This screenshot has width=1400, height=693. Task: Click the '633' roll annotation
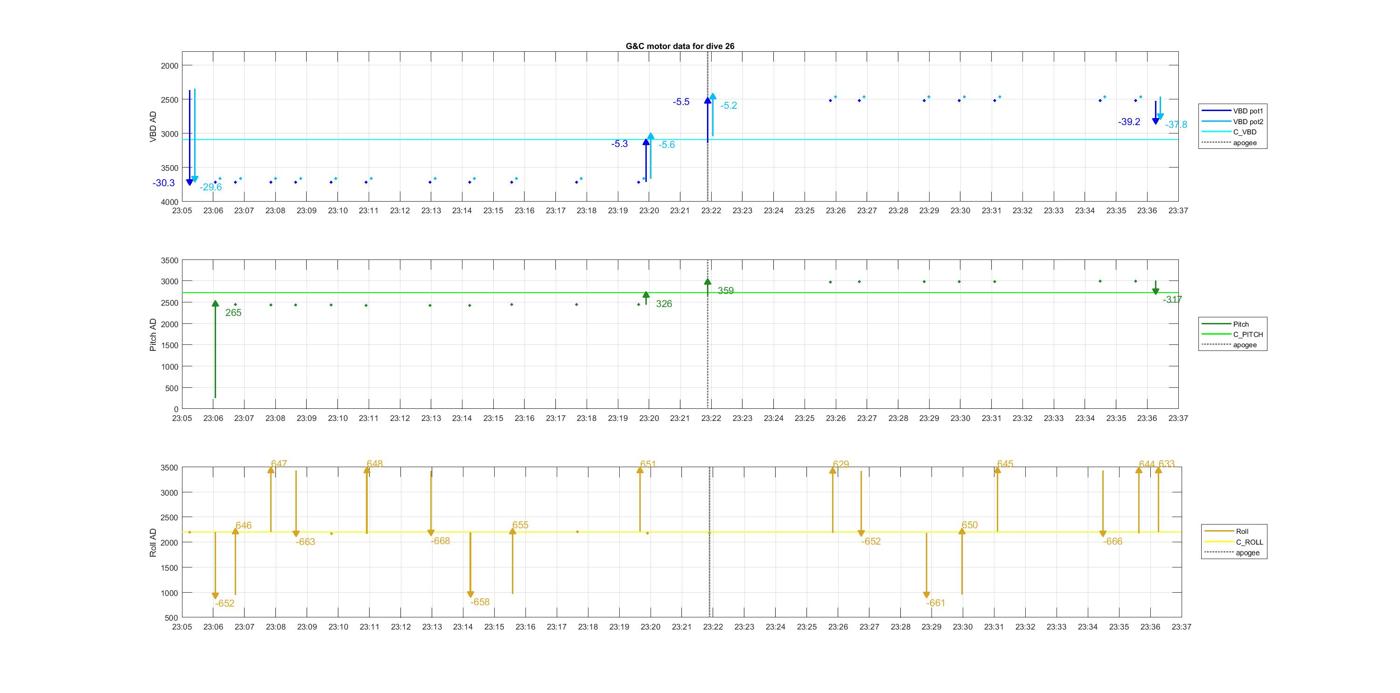[1167, 464]
